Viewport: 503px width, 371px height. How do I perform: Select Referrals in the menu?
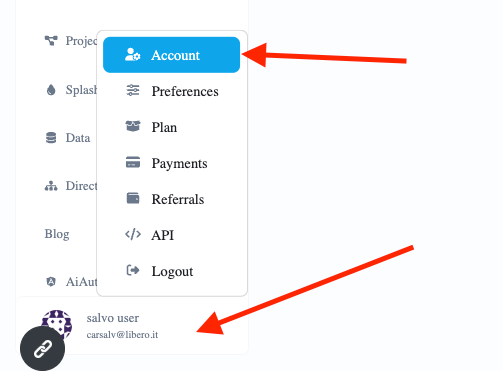point(171,199)
